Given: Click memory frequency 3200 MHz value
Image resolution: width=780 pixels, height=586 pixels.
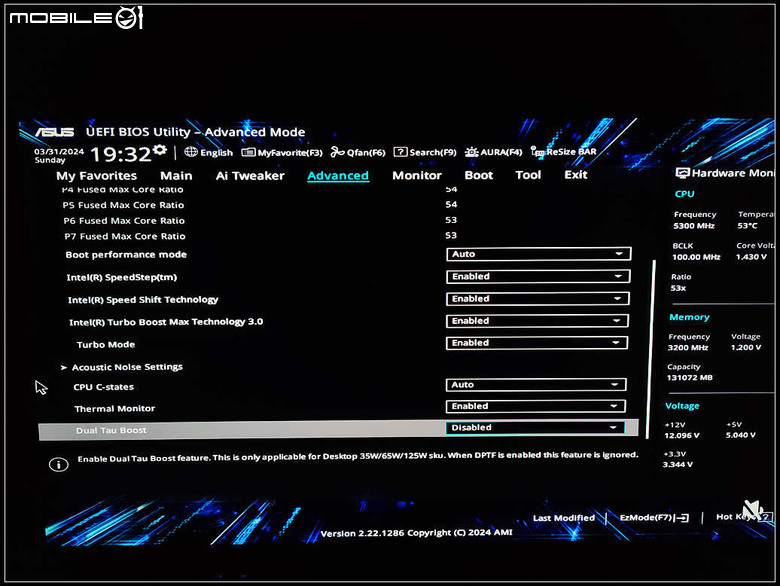Looking at the screenshot, I should pos(687,347).
